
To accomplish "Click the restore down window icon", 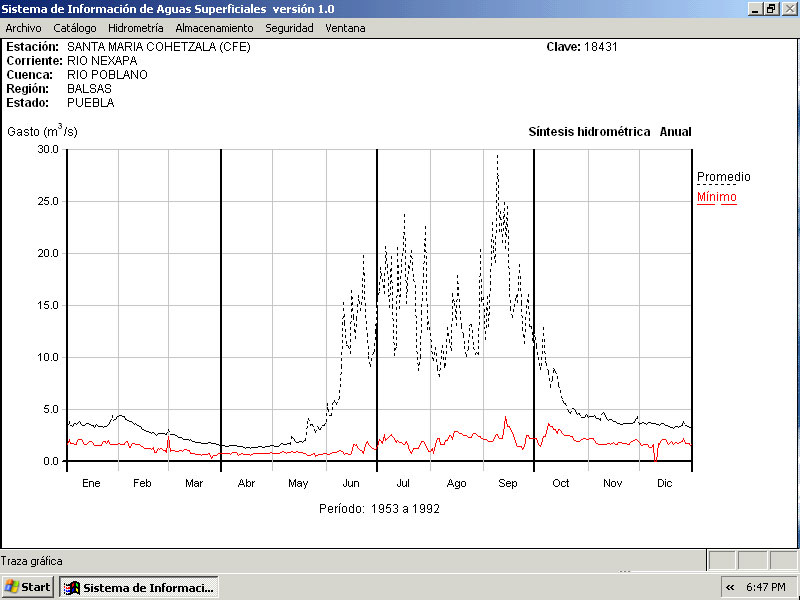I will pos(771,8).
